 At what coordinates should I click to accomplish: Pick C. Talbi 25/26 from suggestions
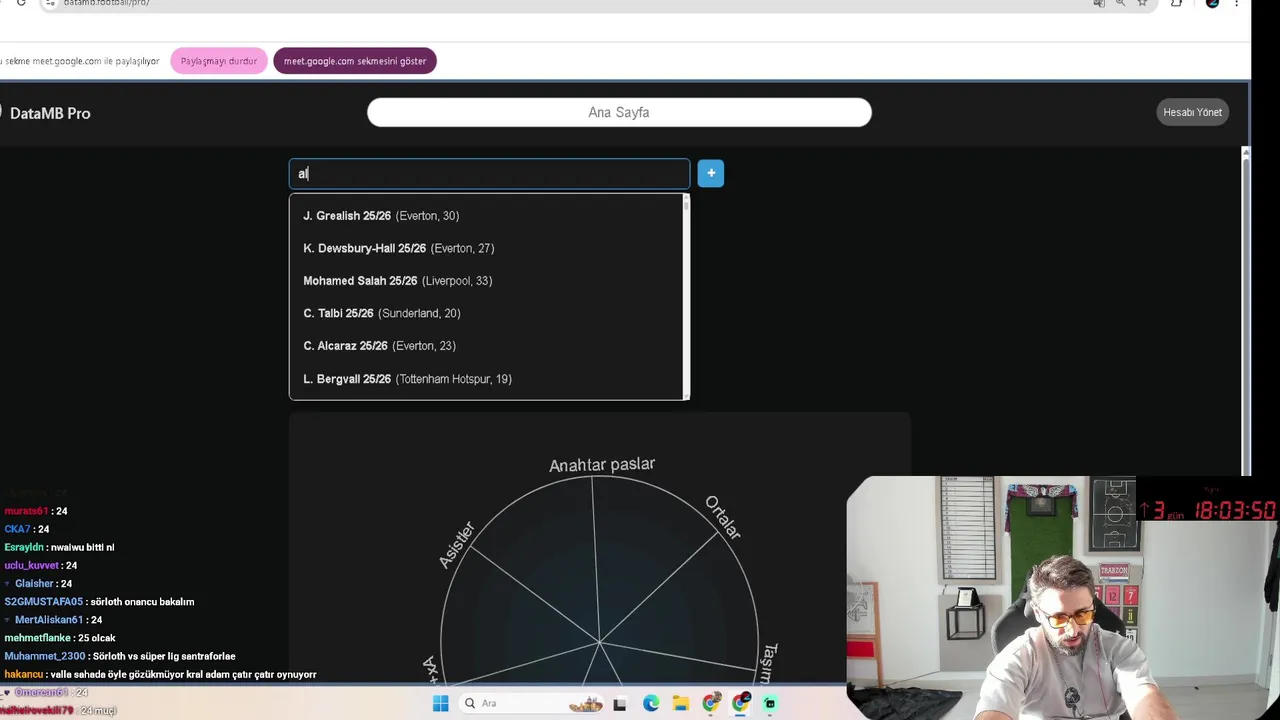pos(485,313)
